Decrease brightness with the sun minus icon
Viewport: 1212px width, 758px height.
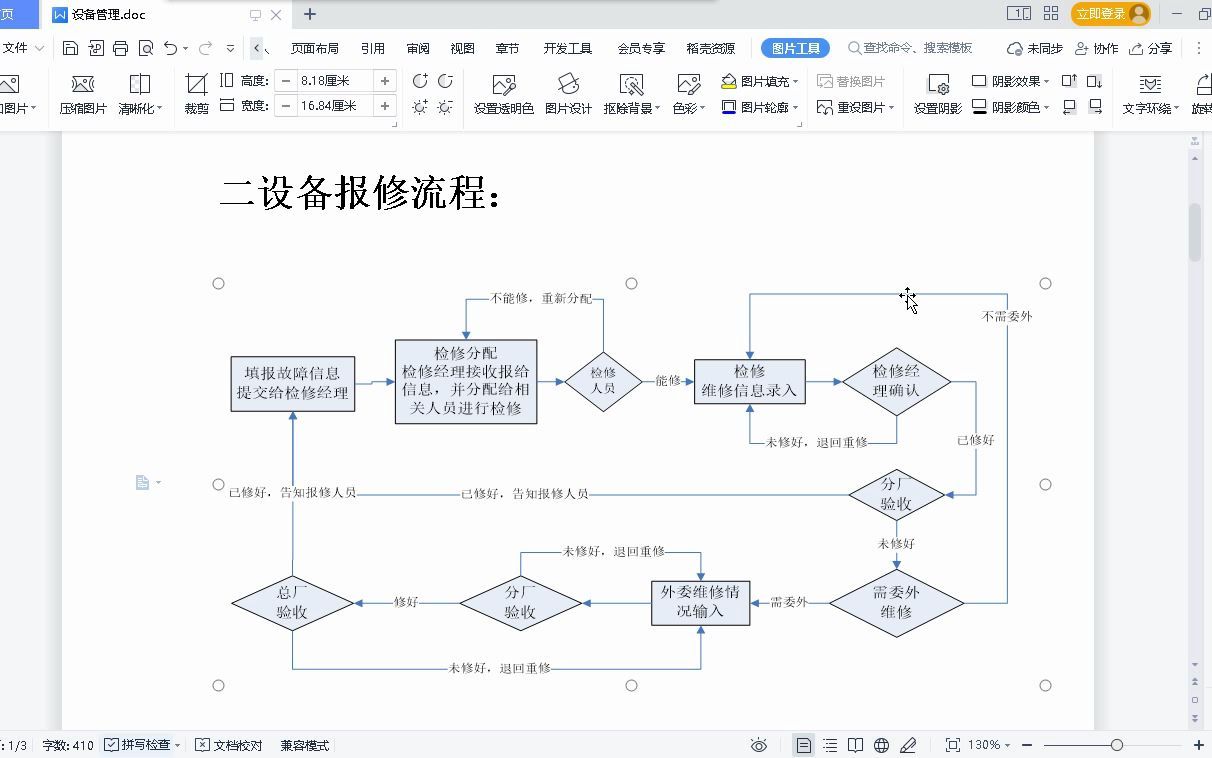click(445, 106)
